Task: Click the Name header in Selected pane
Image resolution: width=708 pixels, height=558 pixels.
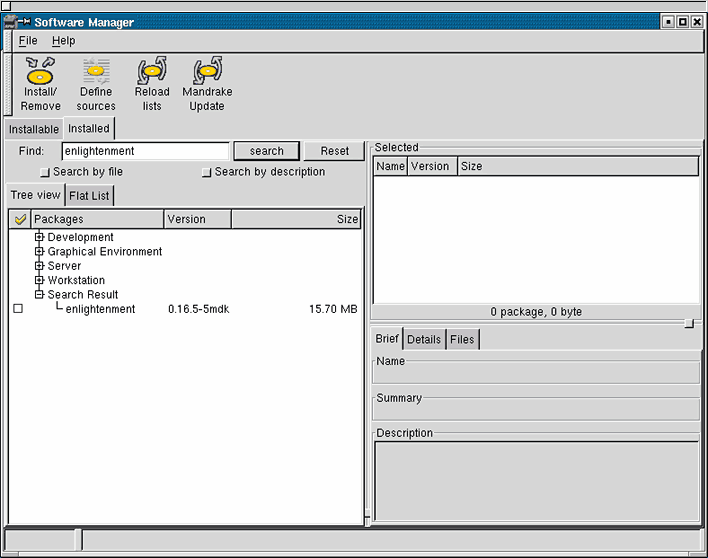Action: click(x=390, y=166)
